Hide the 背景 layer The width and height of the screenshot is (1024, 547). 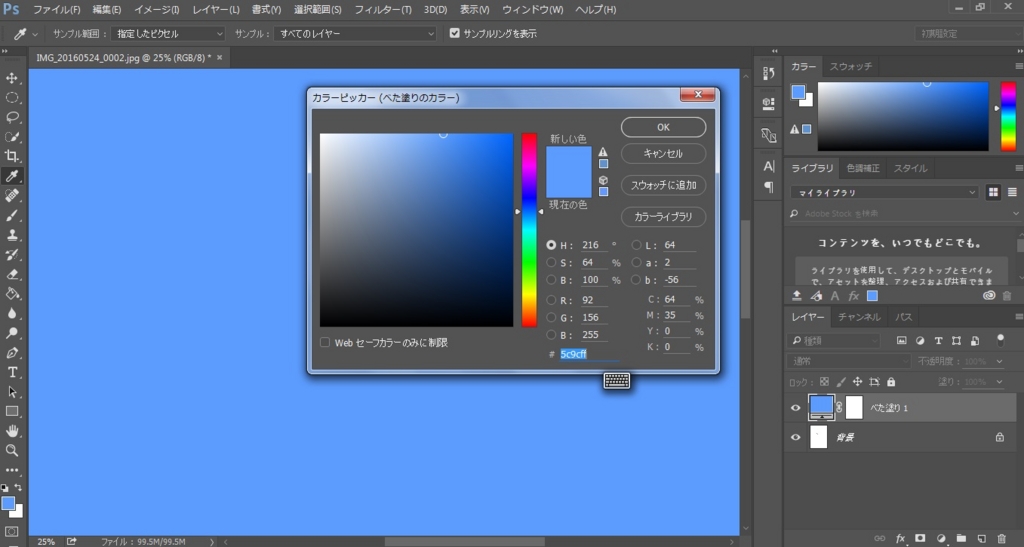pos(795,437)
